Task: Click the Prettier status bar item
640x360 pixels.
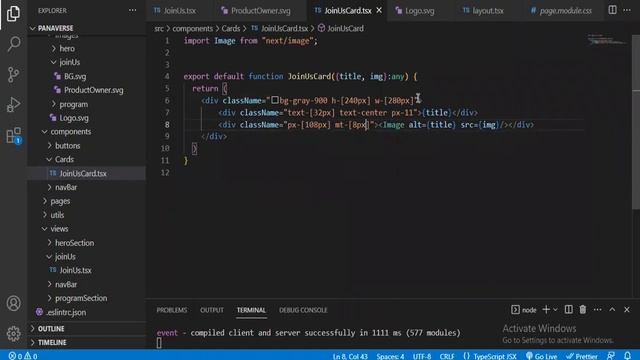Action: (x=582, y=356)
